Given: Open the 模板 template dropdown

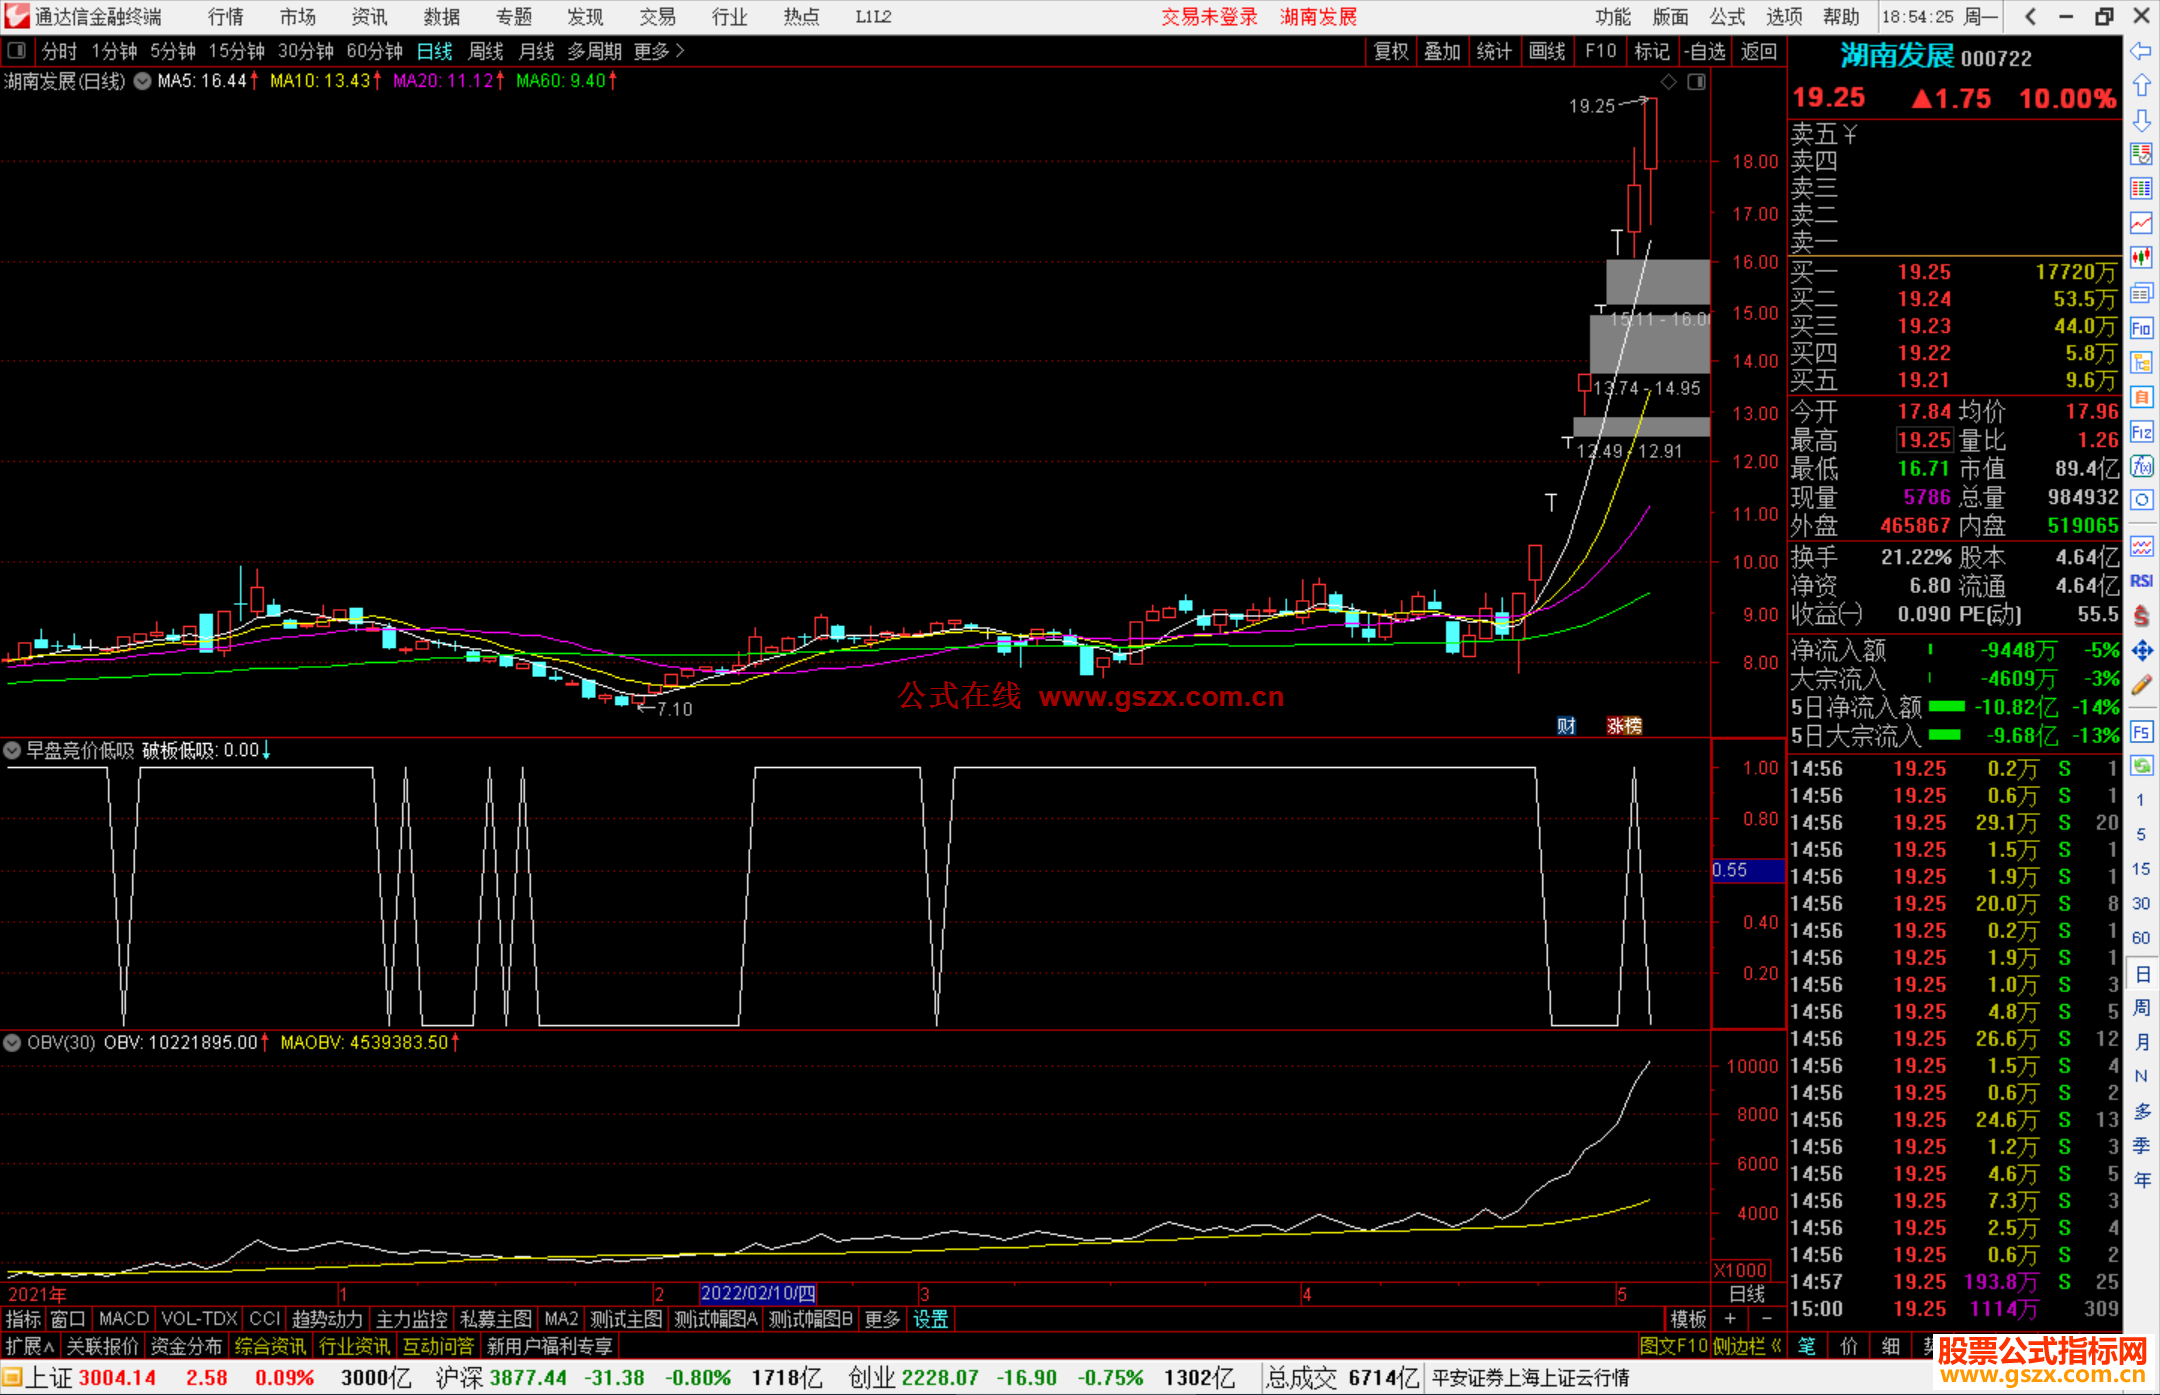Looking at the screenshot, I should 1688,1319.
